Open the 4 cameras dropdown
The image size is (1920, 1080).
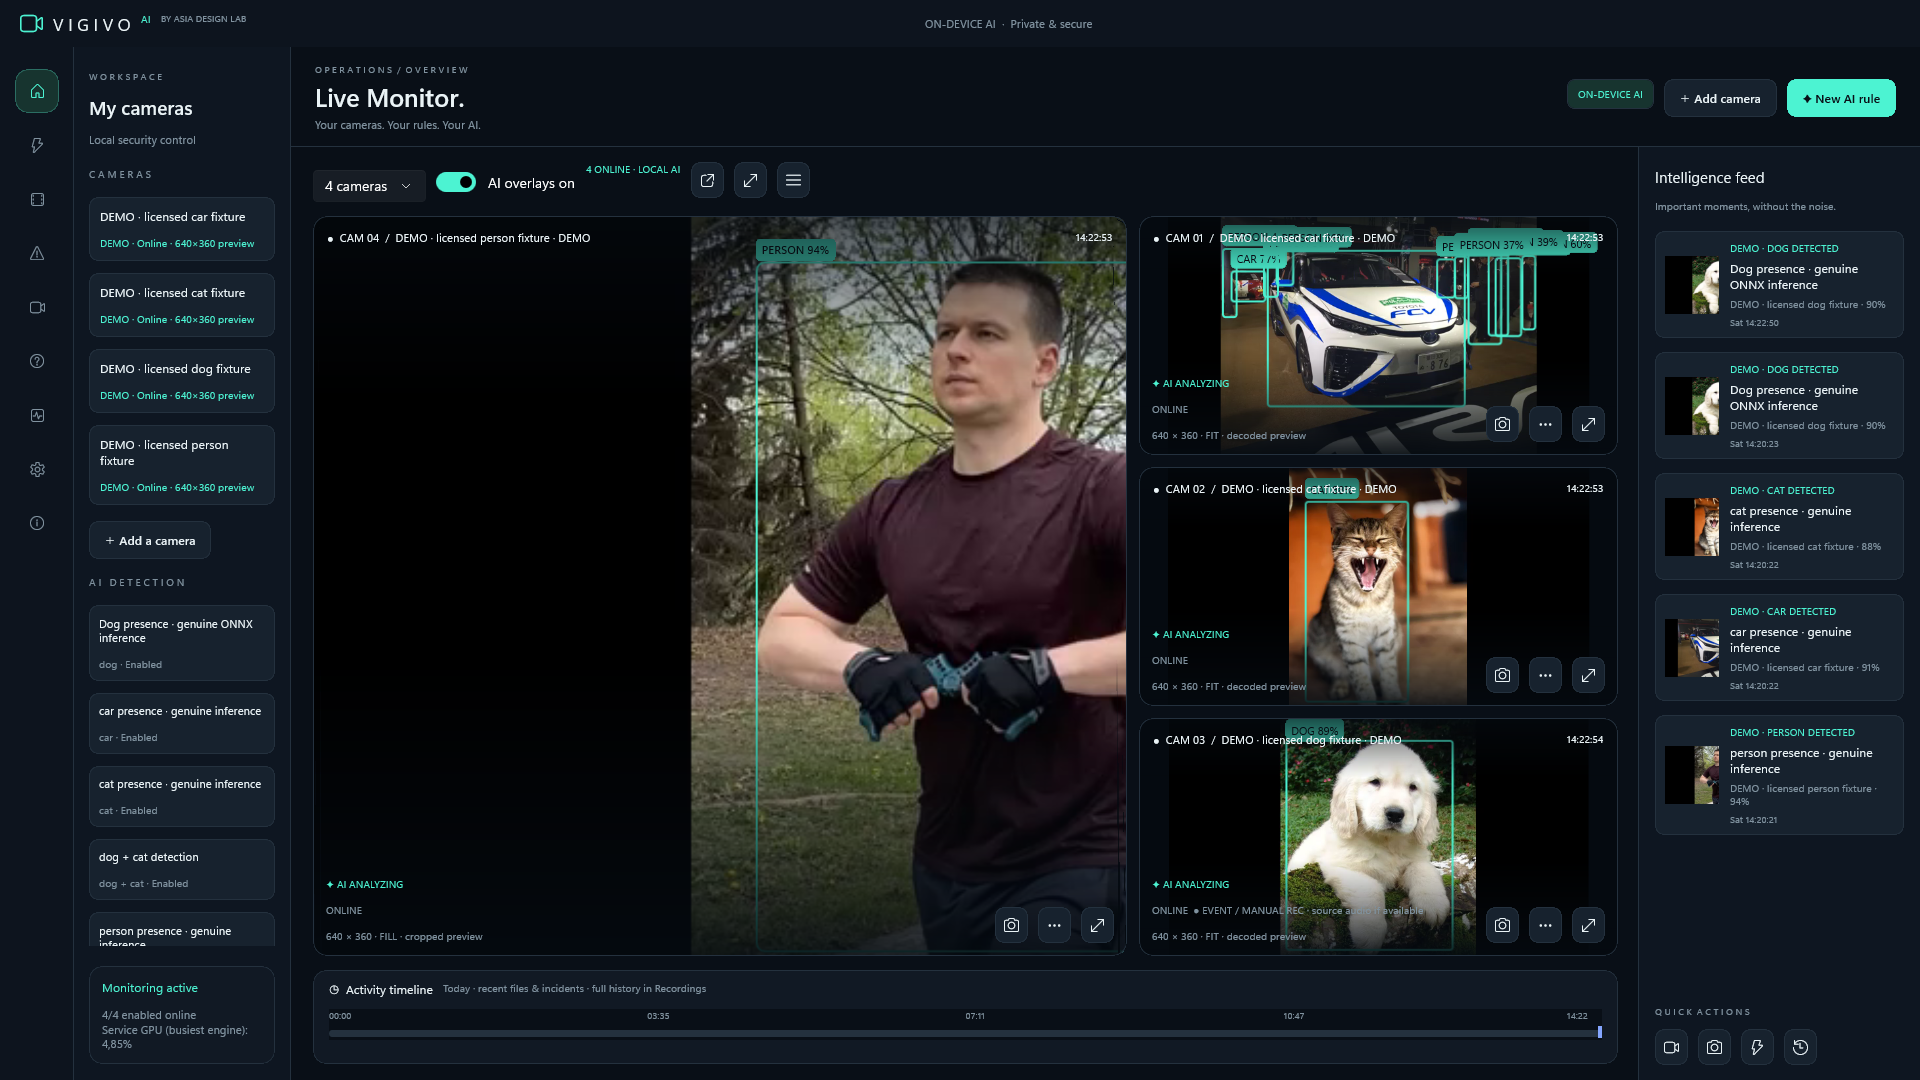[369, 186]
